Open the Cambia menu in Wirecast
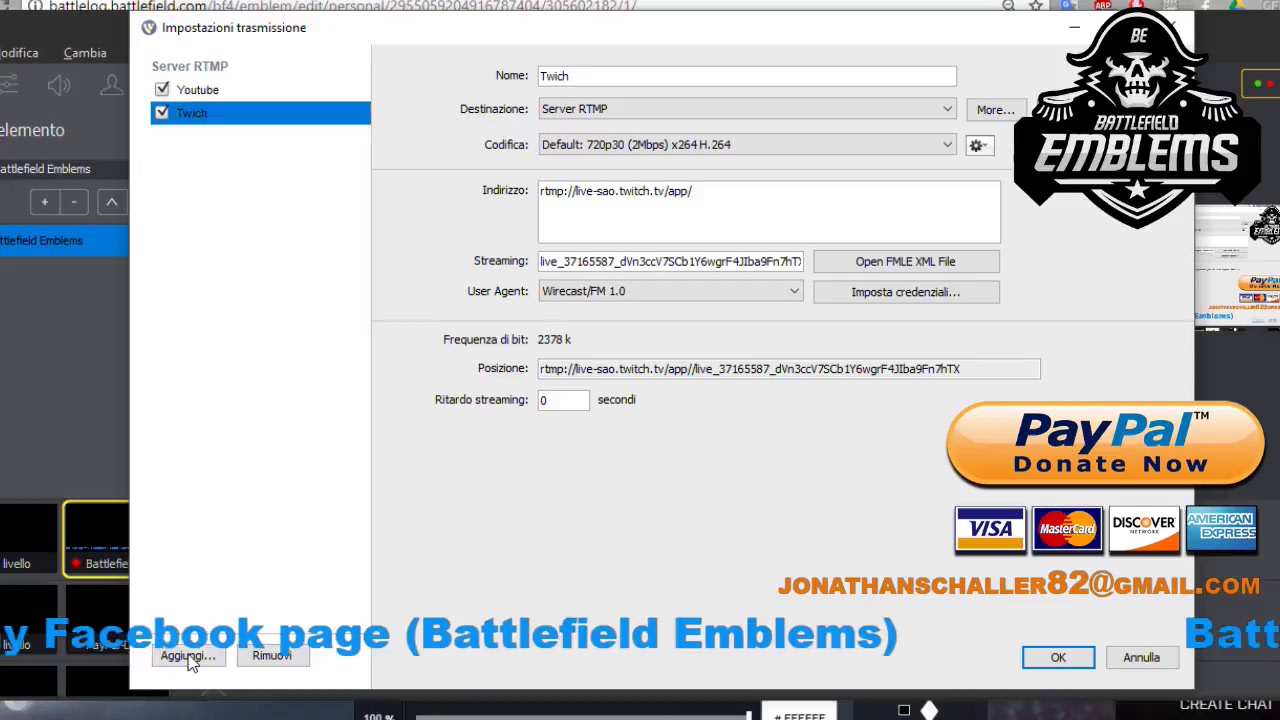1280x720 pixels. (x=85, y=53)
